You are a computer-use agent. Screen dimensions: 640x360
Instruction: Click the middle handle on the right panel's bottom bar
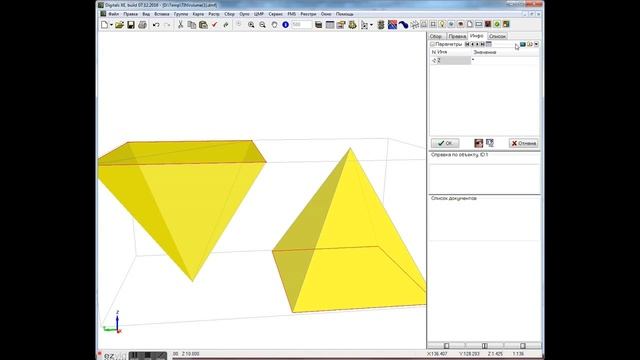484,346
